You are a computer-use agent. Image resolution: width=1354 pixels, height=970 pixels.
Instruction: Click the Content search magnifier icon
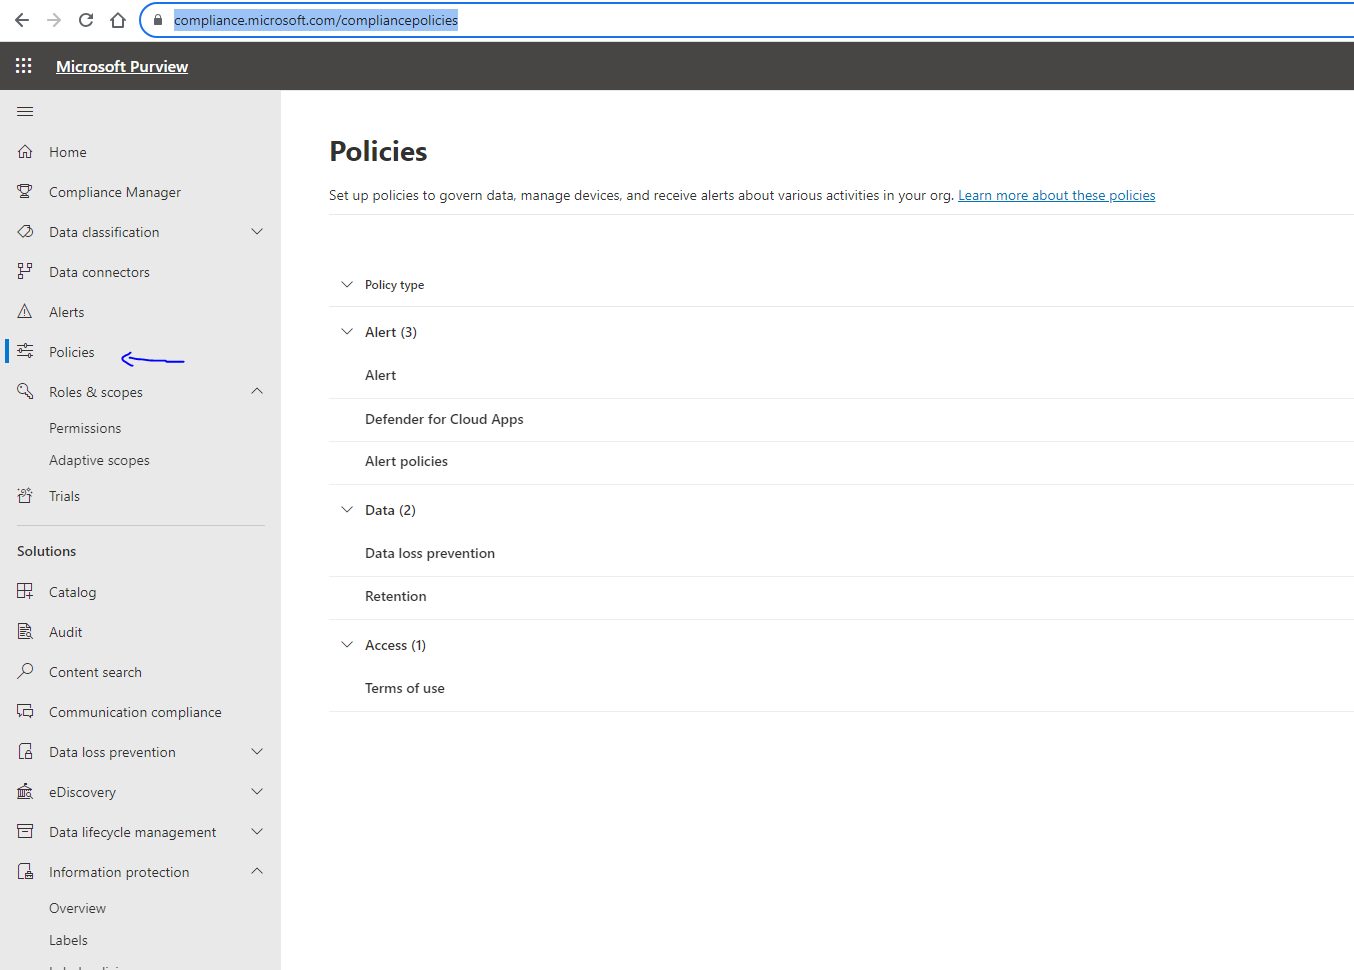(25, 671)
